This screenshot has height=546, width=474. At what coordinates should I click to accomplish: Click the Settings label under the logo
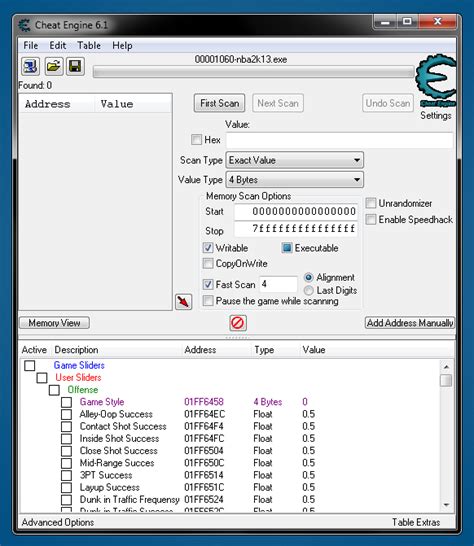[x=436, y=115]
